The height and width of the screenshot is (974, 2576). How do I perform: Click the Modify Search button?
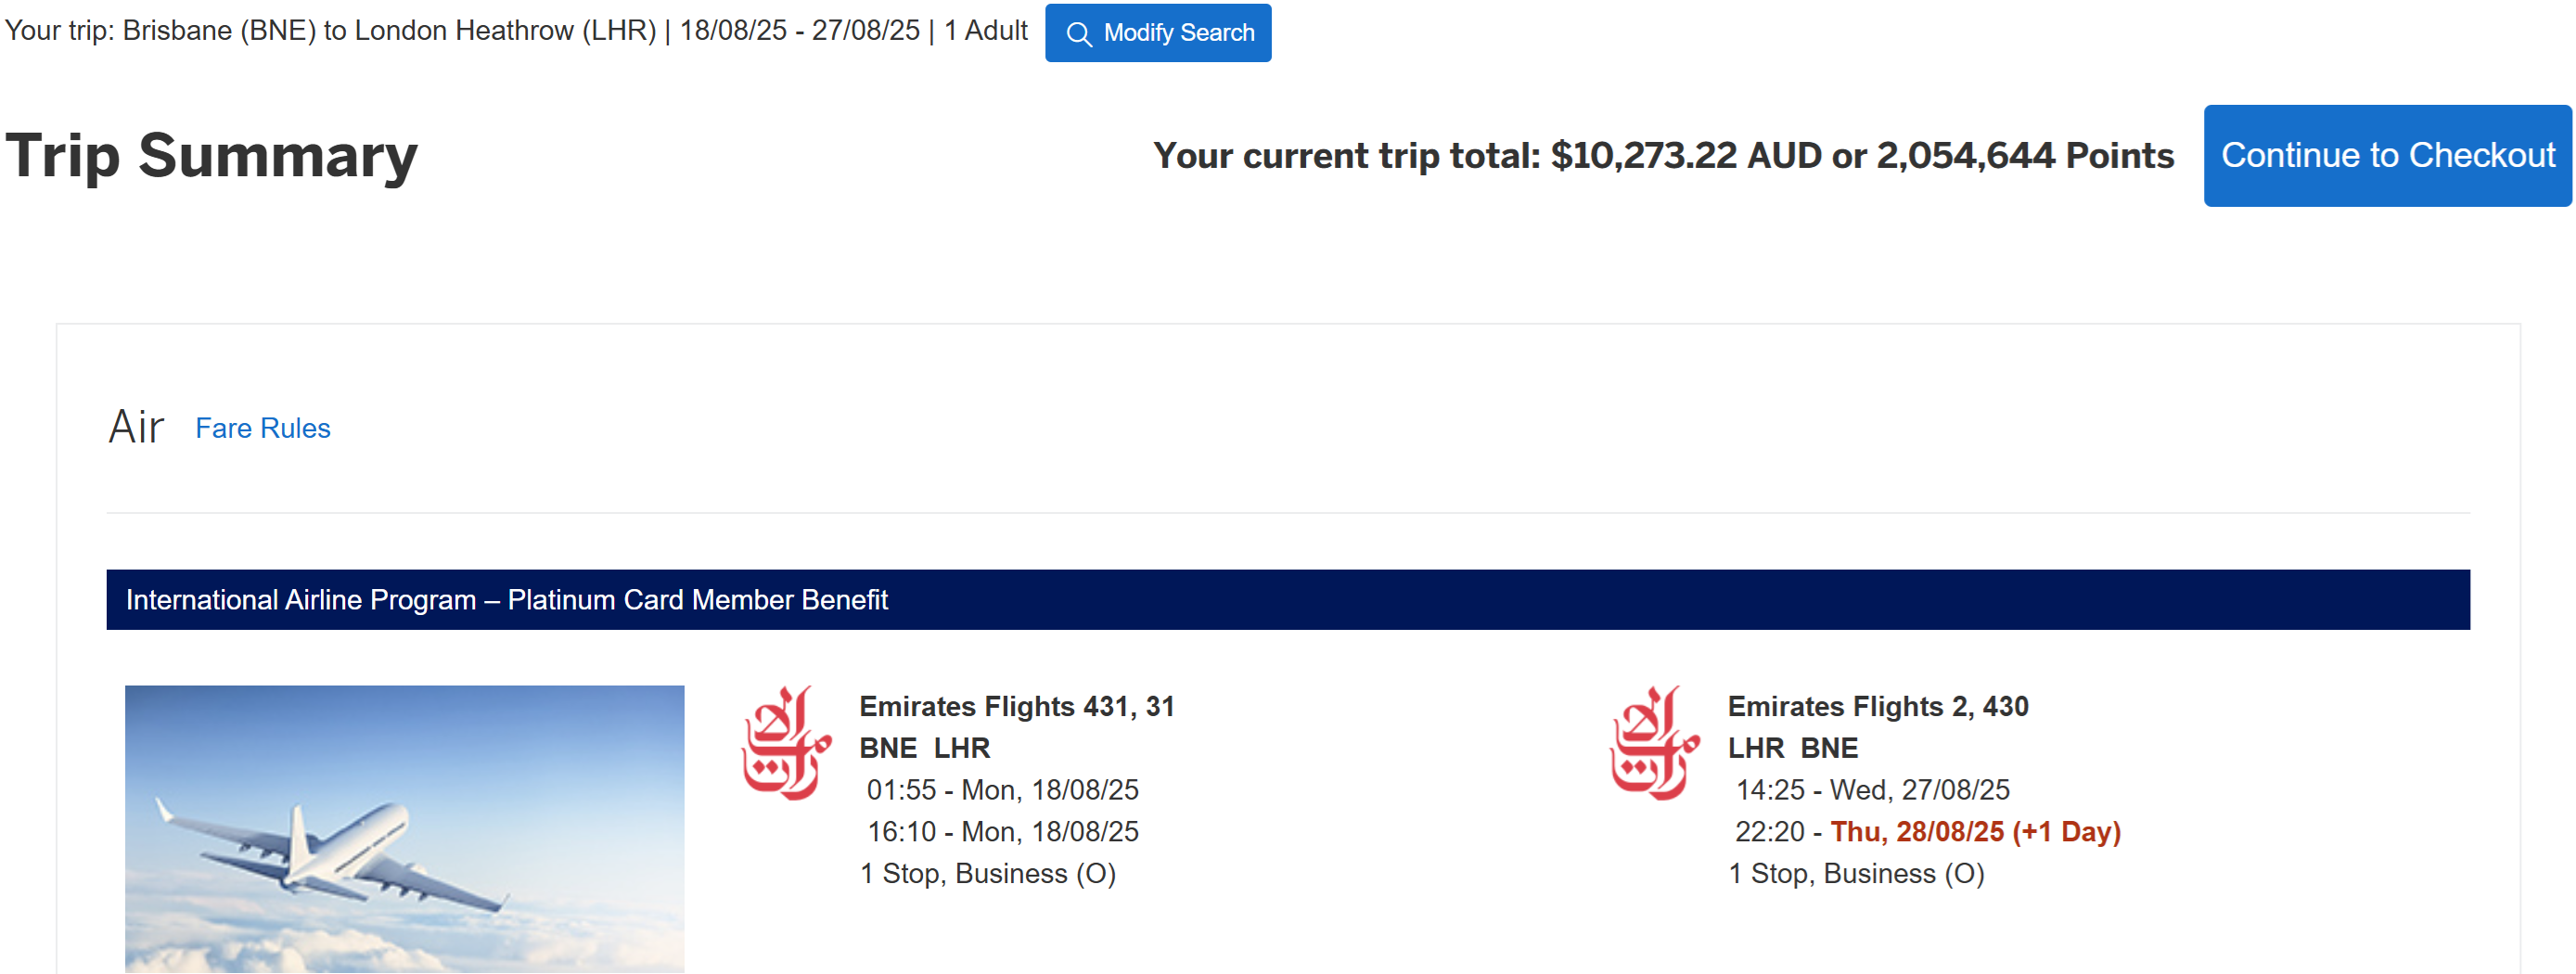(1158, 33)
